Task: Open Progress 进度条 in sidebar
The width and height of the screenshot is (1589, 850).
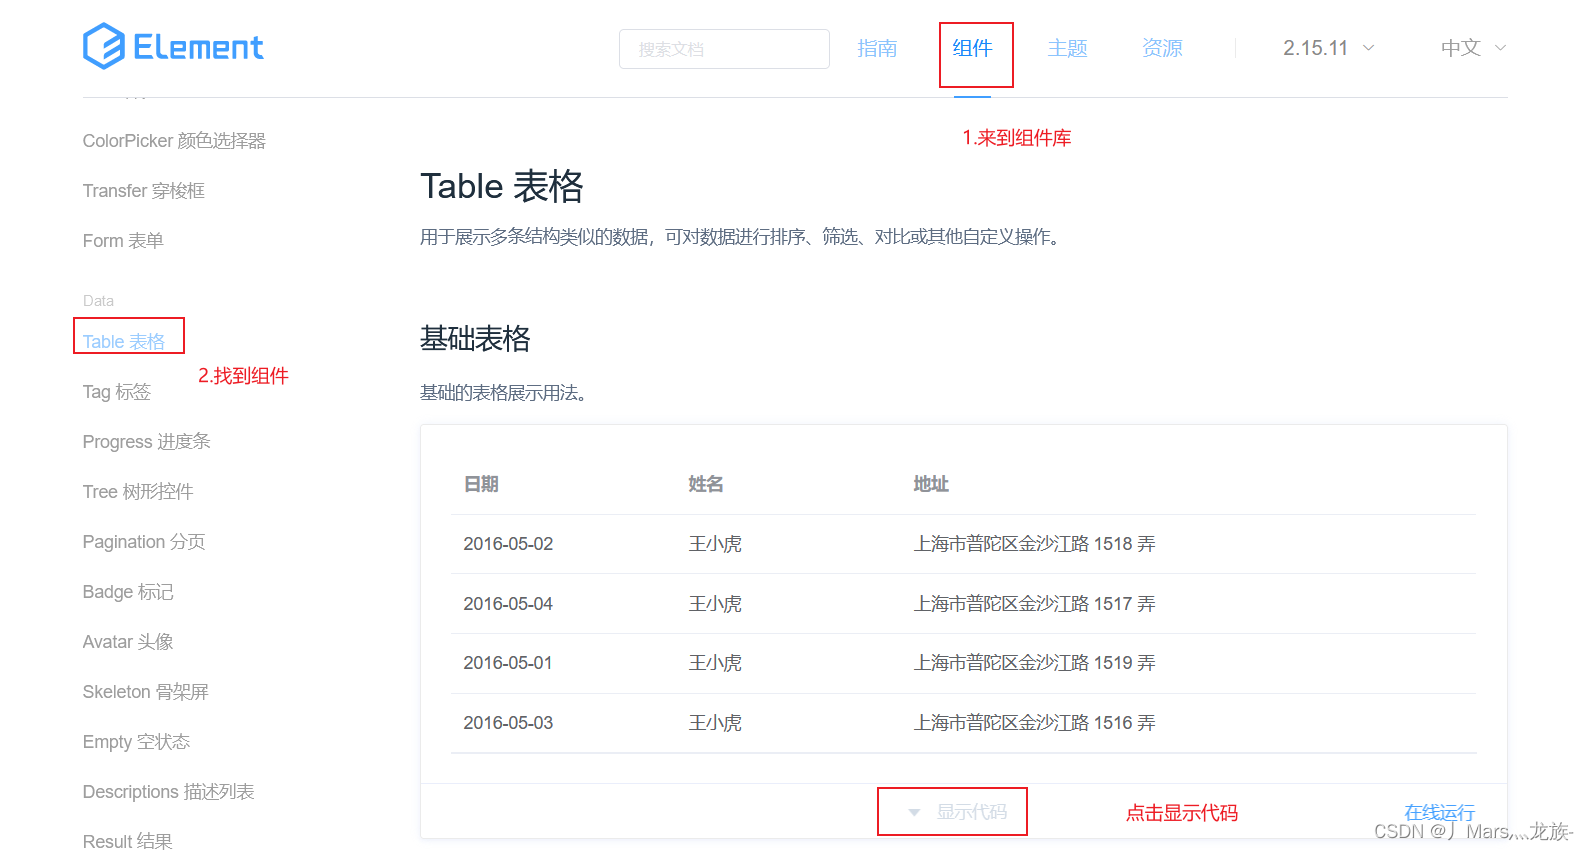Action: click(147, 442)
